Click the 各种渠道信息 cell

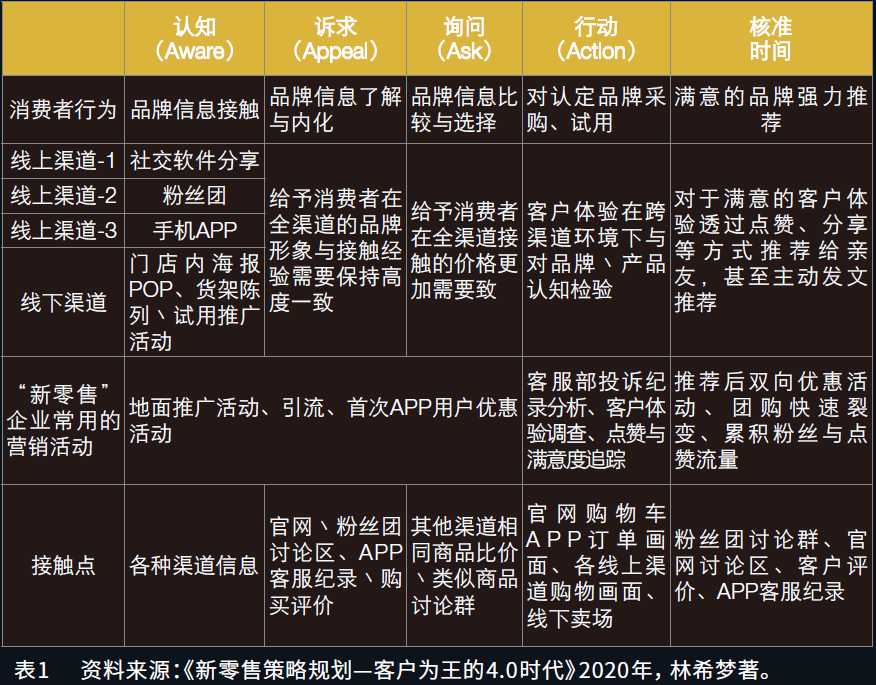coord(194,565)
